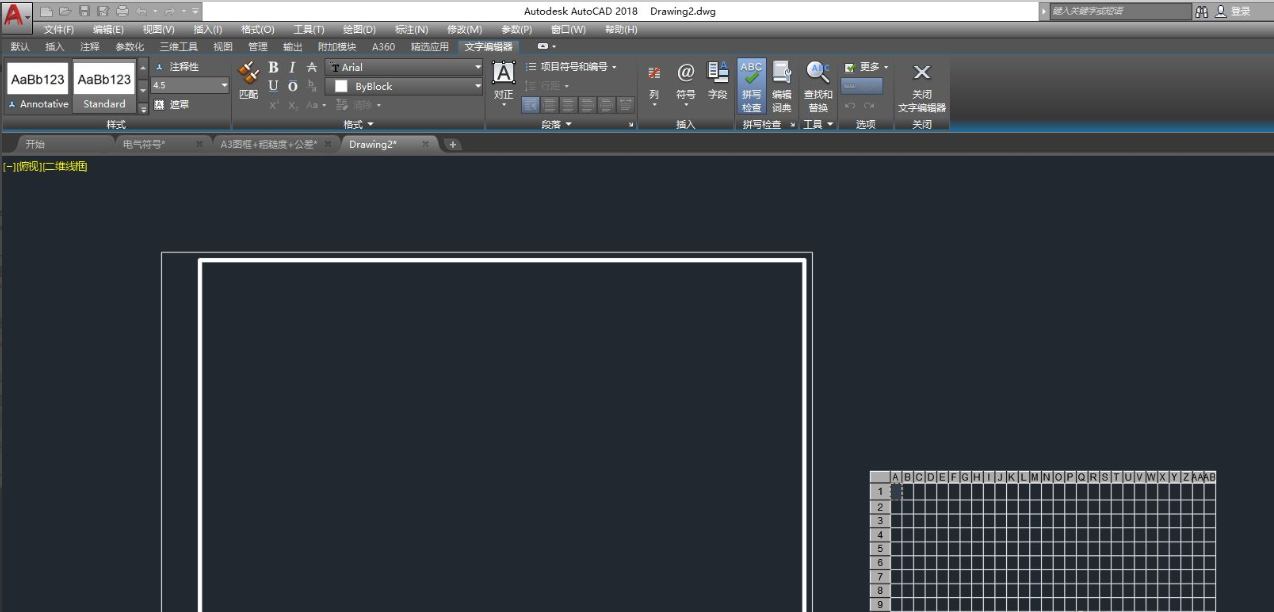The width and height of the screenshot is (1274, 612).
Task: Switch to the A360 ribbon tab
Action: (383, 46)
